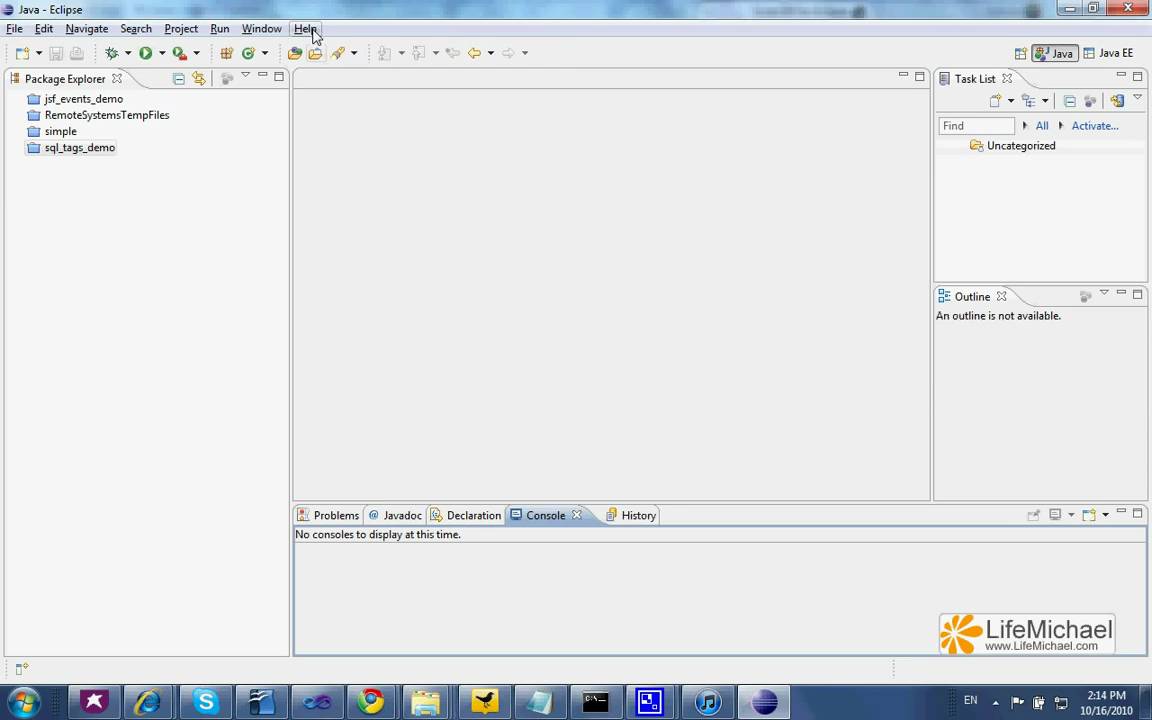Click the Forward navigation arrow icon
The width and height of the screenshot is (1152, 720).
(x=508, y=53)
